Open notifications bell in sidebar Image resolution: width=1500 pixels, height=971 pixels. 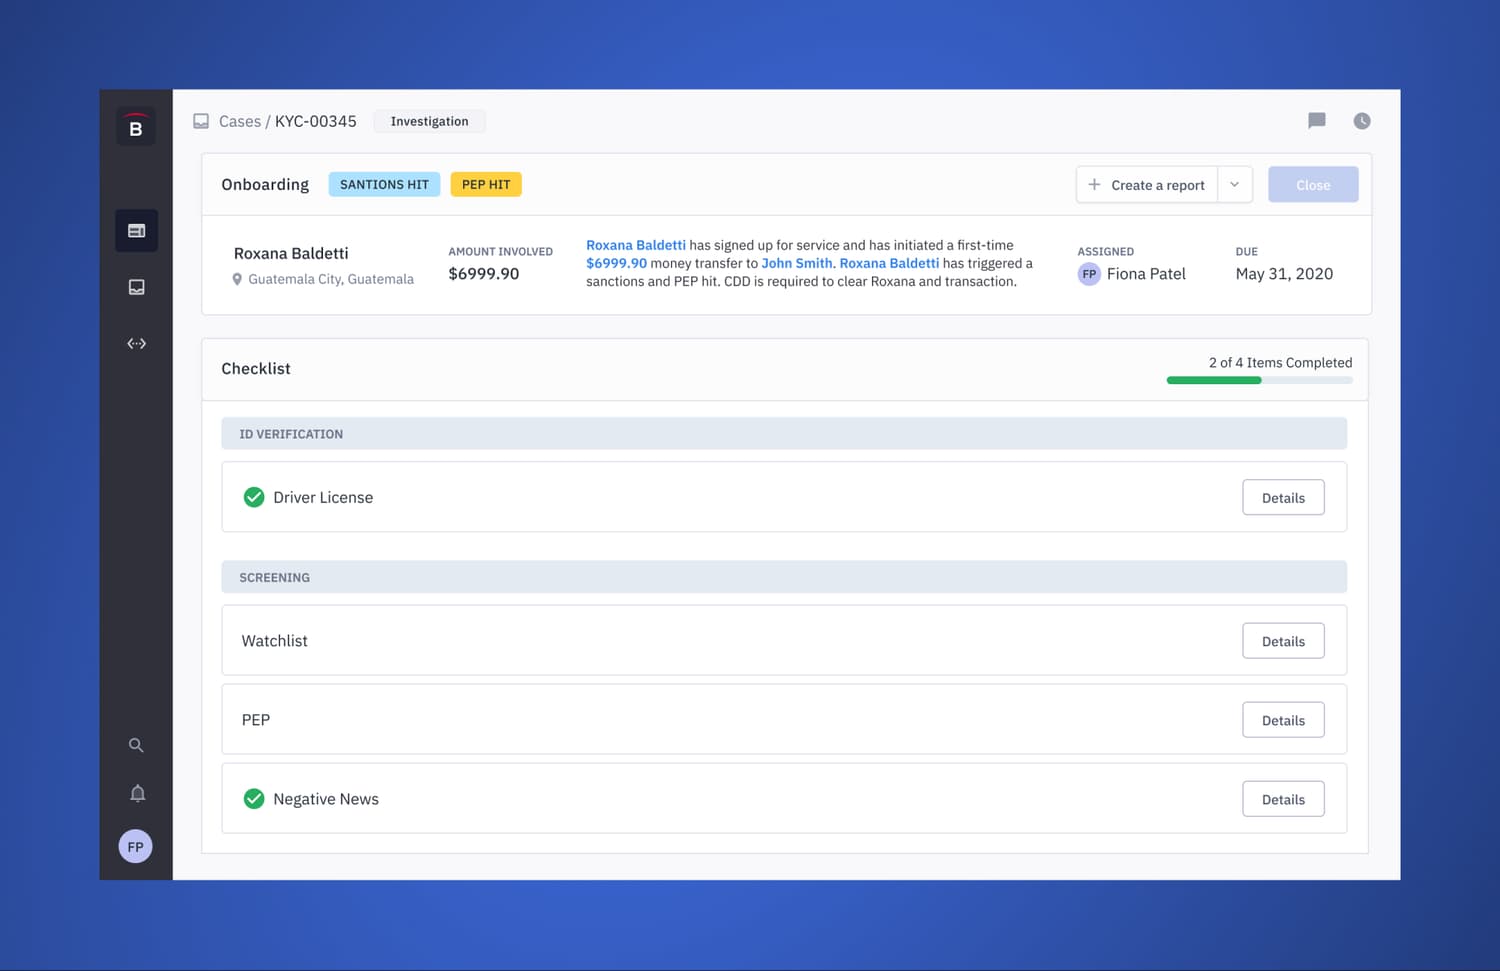137,793
